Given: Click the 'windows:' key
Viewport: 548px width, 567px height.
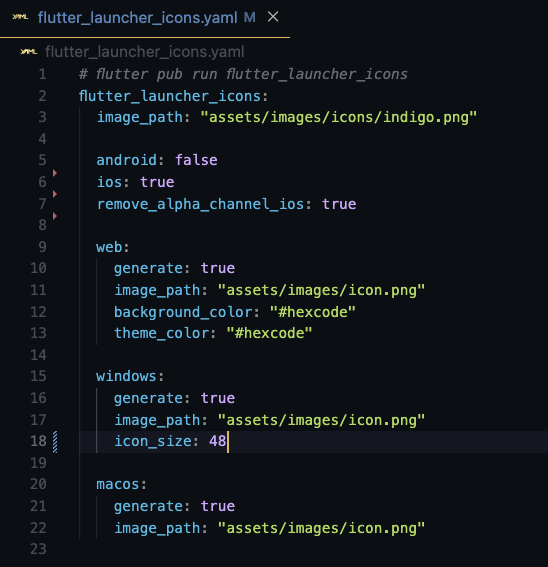Looking at the screenshot, I should click(x=130, y=376).
